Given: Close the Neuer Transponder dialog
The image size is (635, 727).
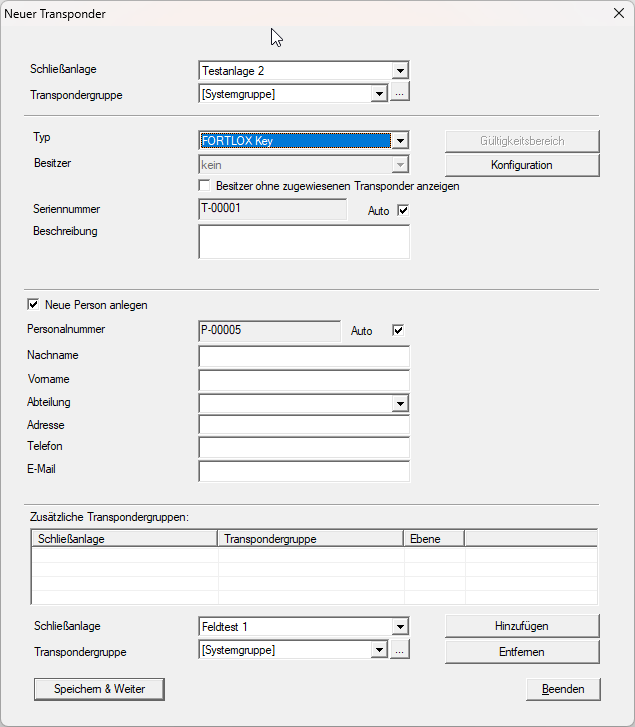Looking at the screenshot, I should tap(616, 13).
